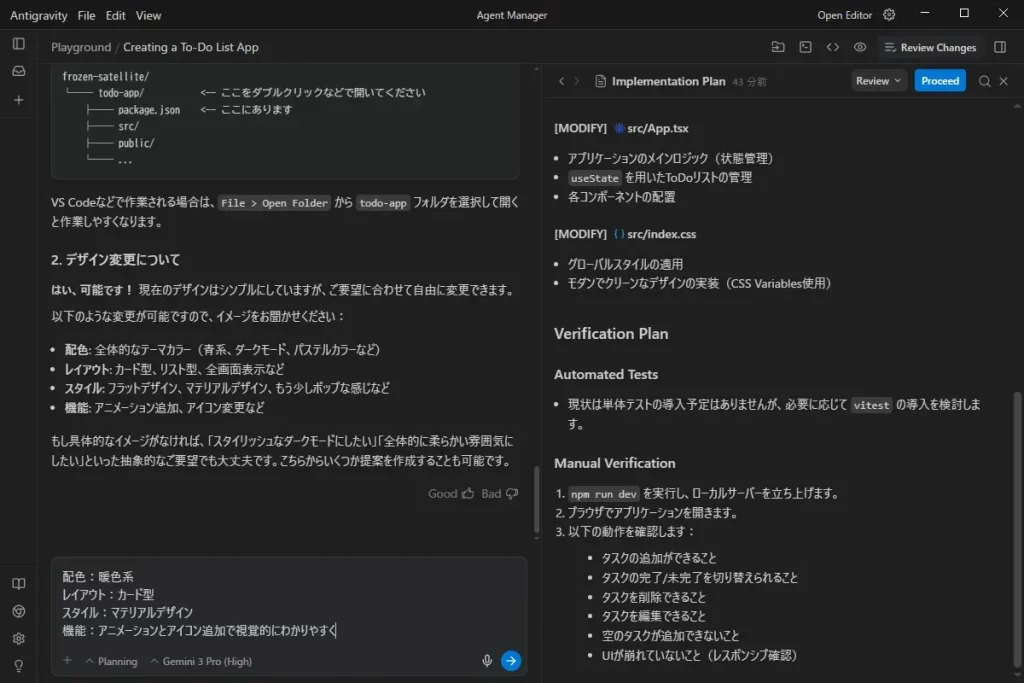The image size is (1024, 683).
Task: Click File > Open Folder inline code
Action: click(x=274, y=203)
